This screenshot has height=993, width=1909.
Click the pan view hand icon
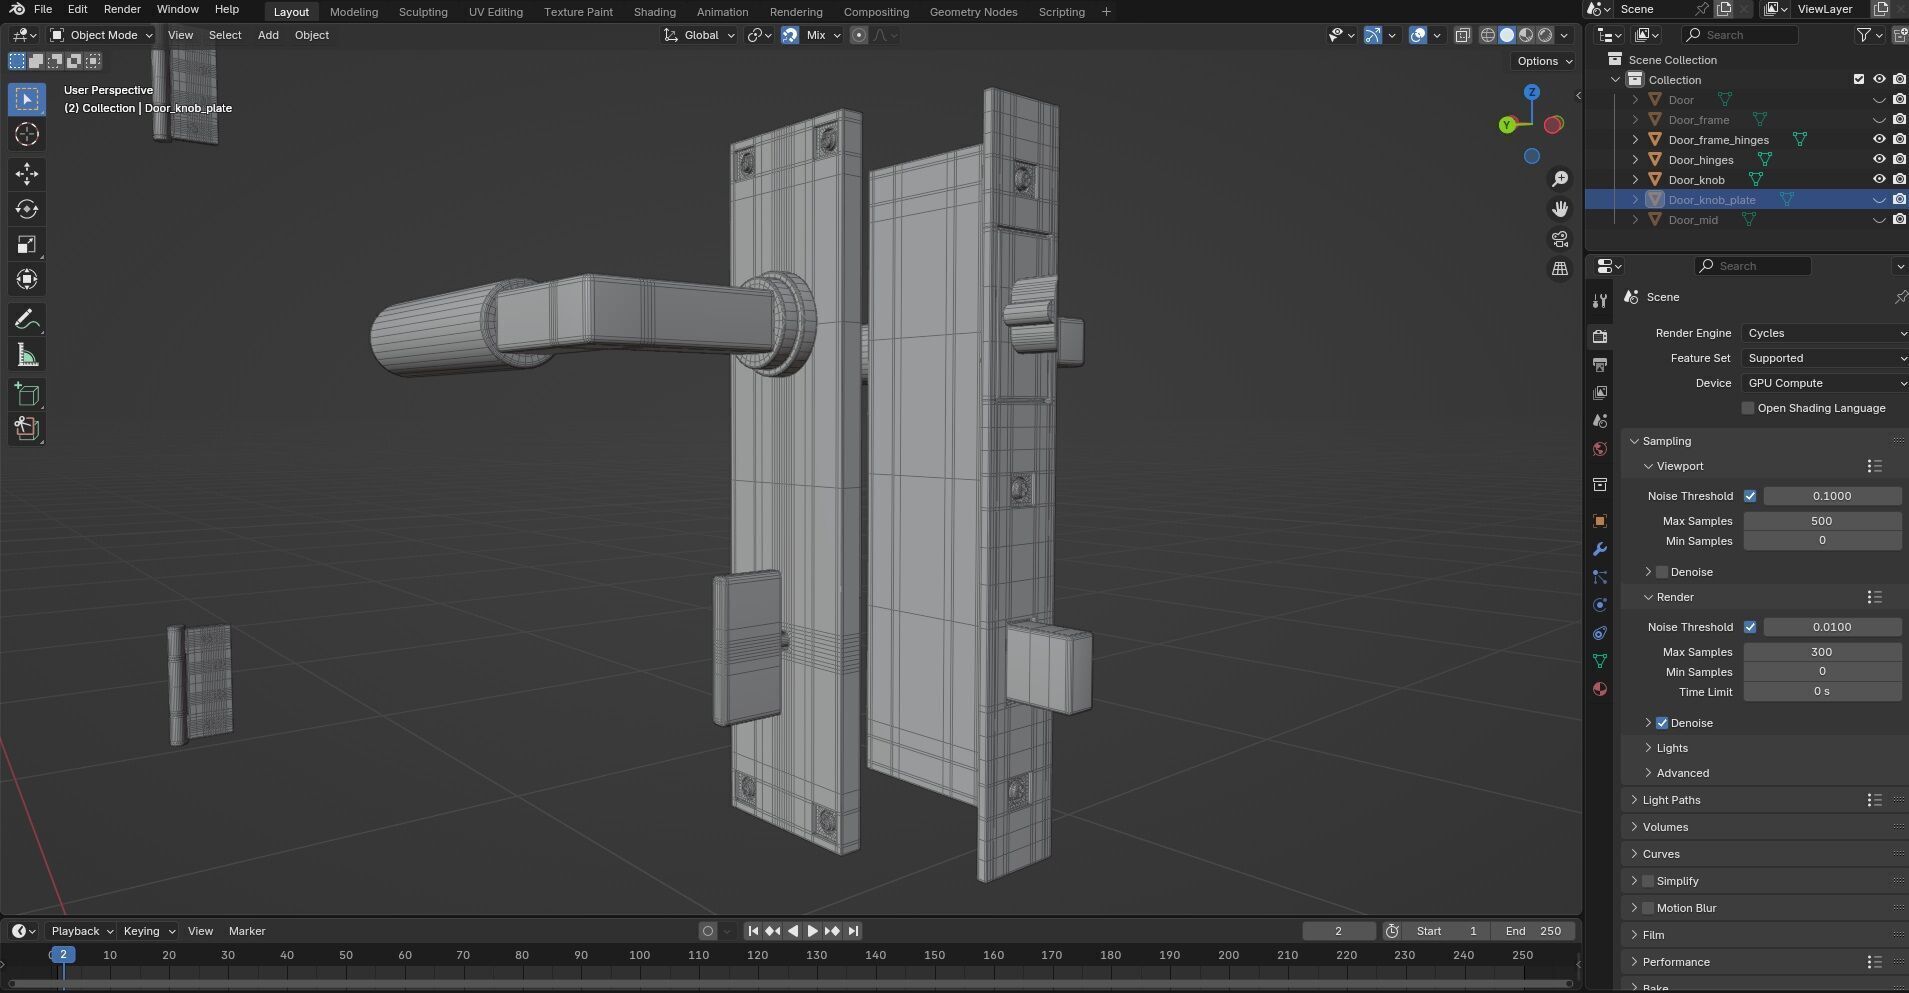coord(1560,209)
